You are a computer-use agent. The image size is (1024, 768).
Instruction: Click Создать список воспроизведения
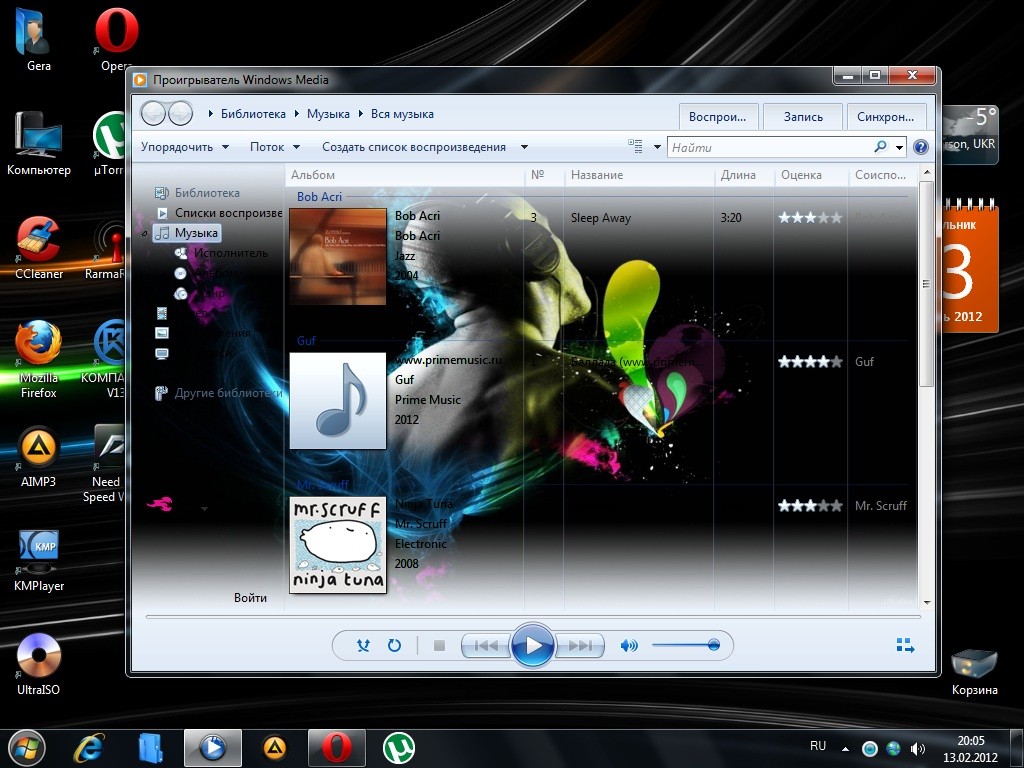414,147
